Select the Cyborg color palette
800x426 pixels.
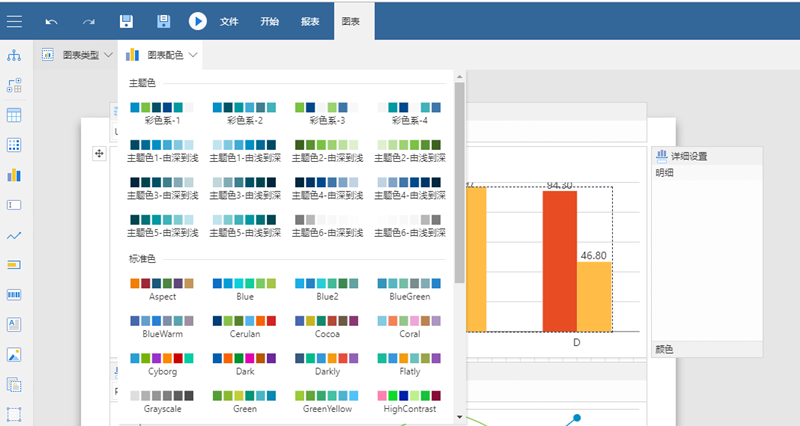[162, 363]
